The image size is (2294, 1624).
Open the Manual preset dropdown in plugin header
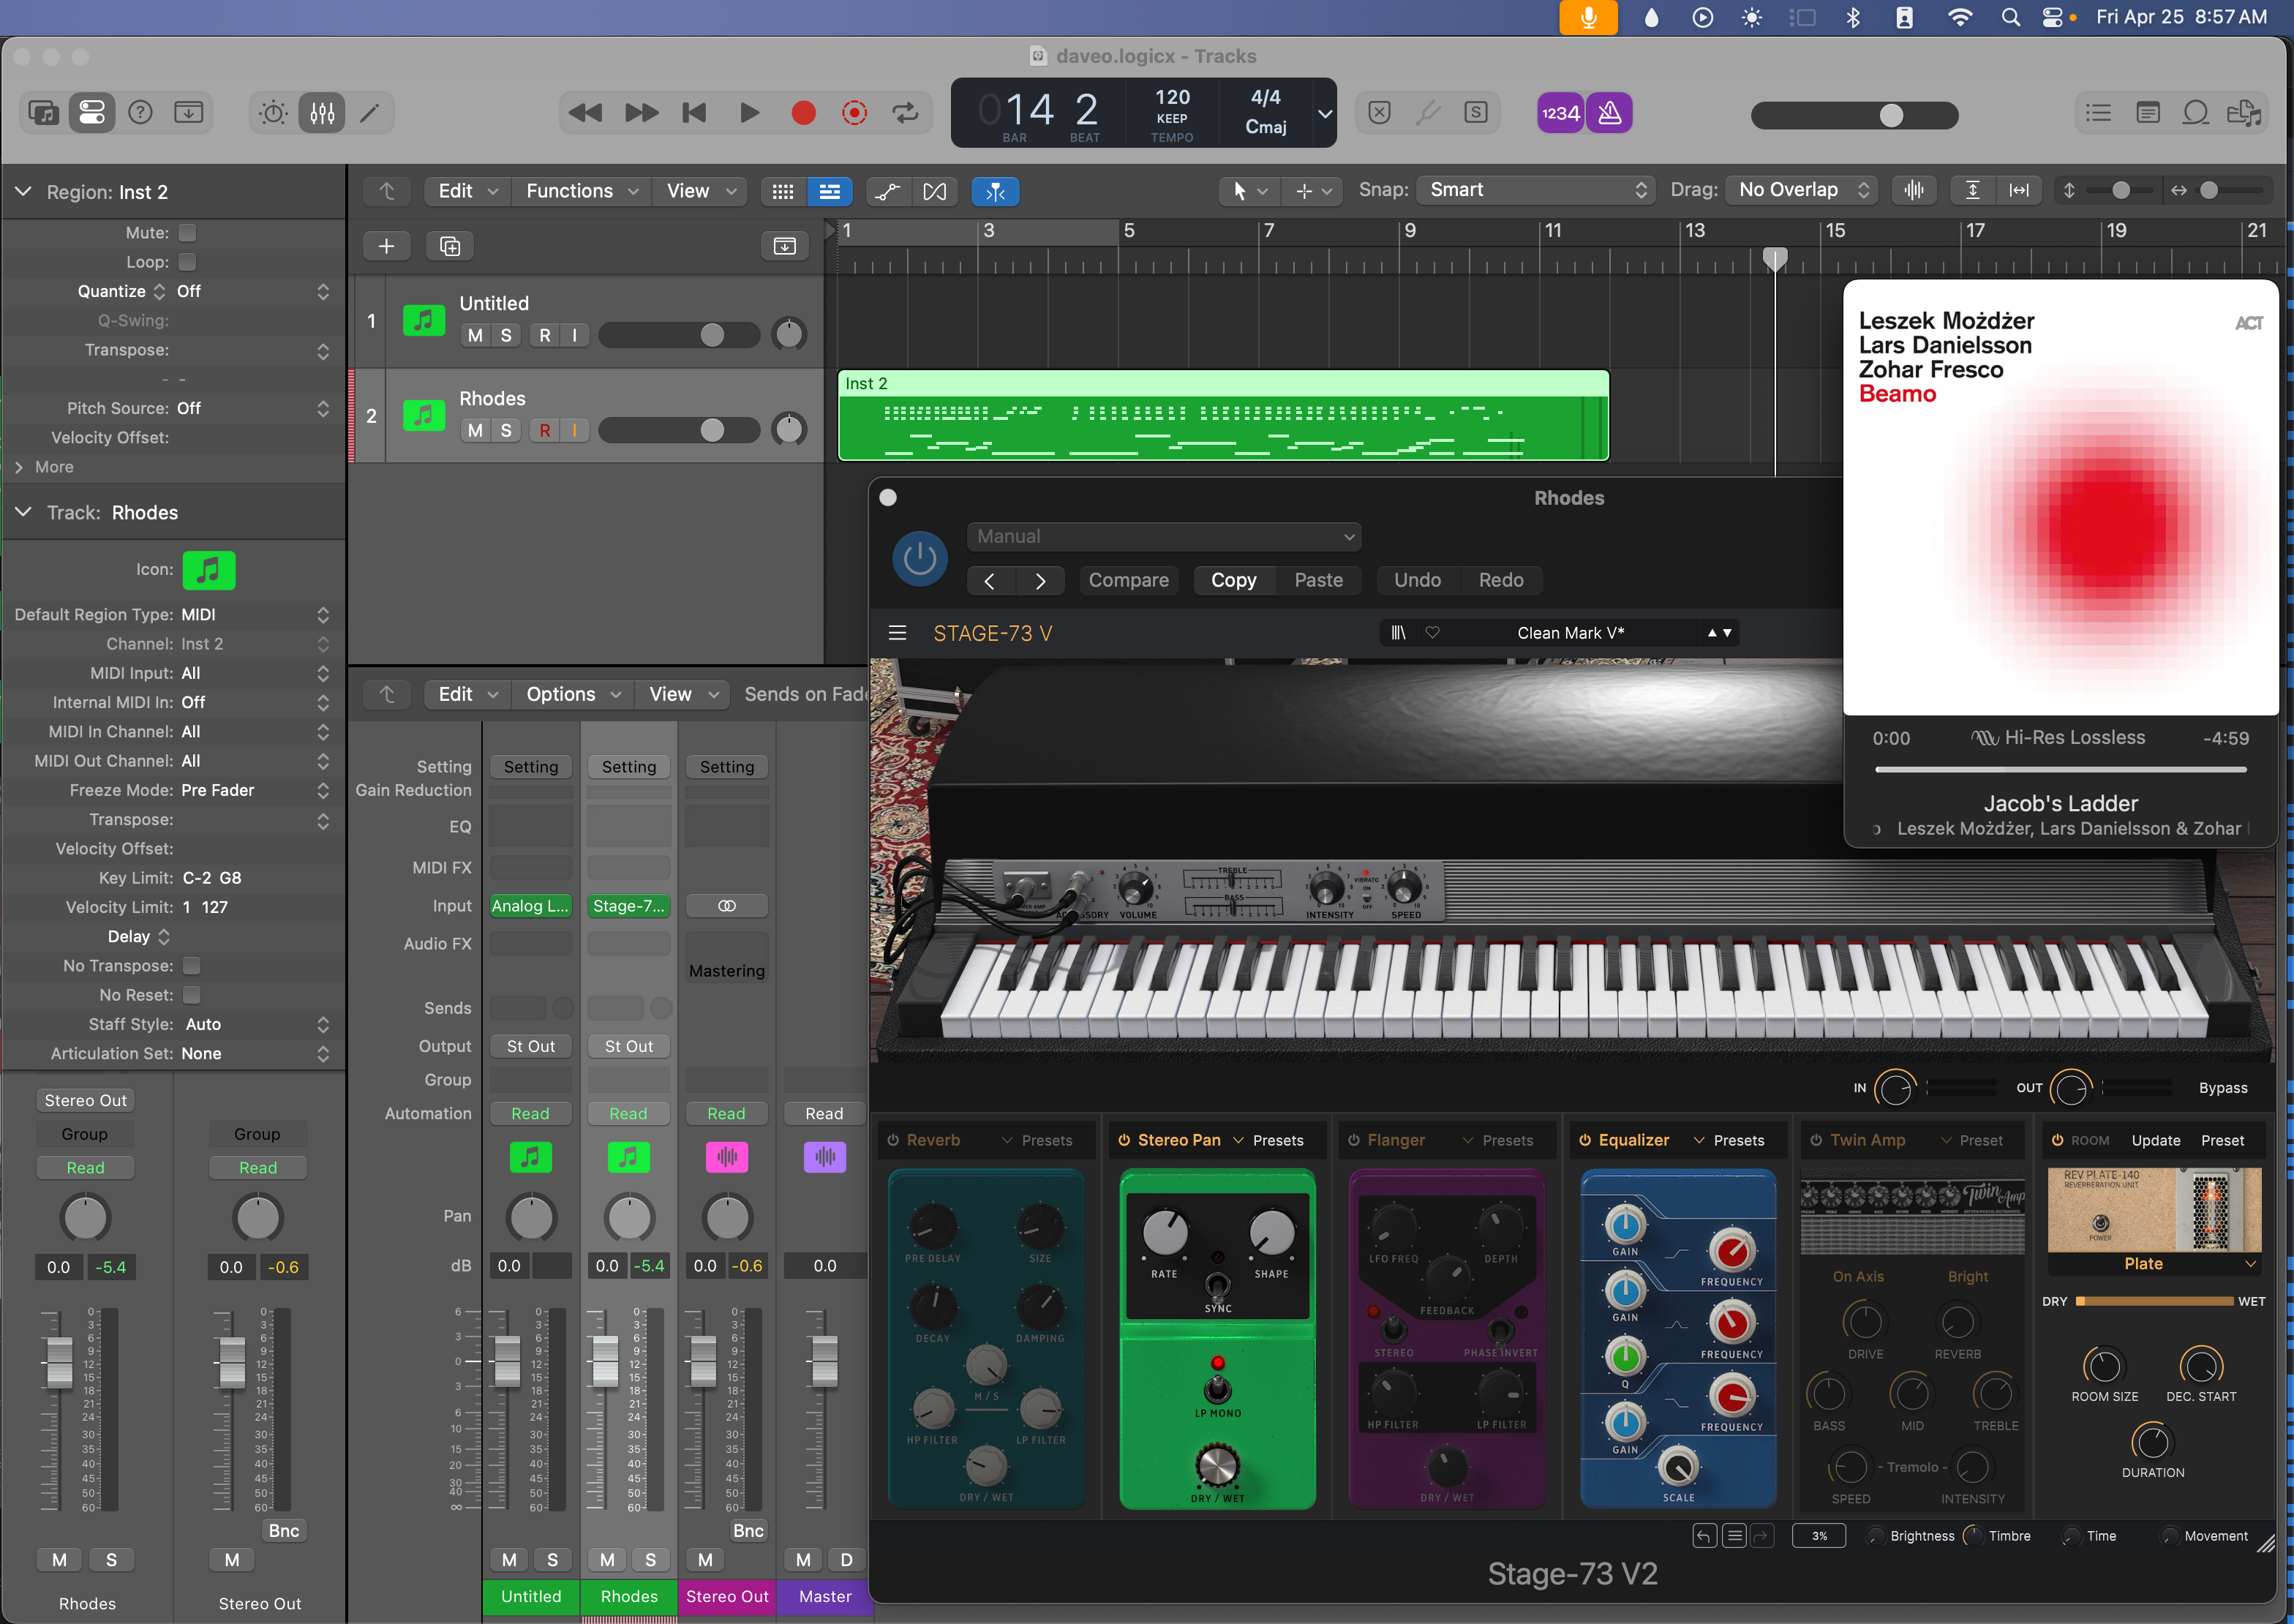[1164, 537]
